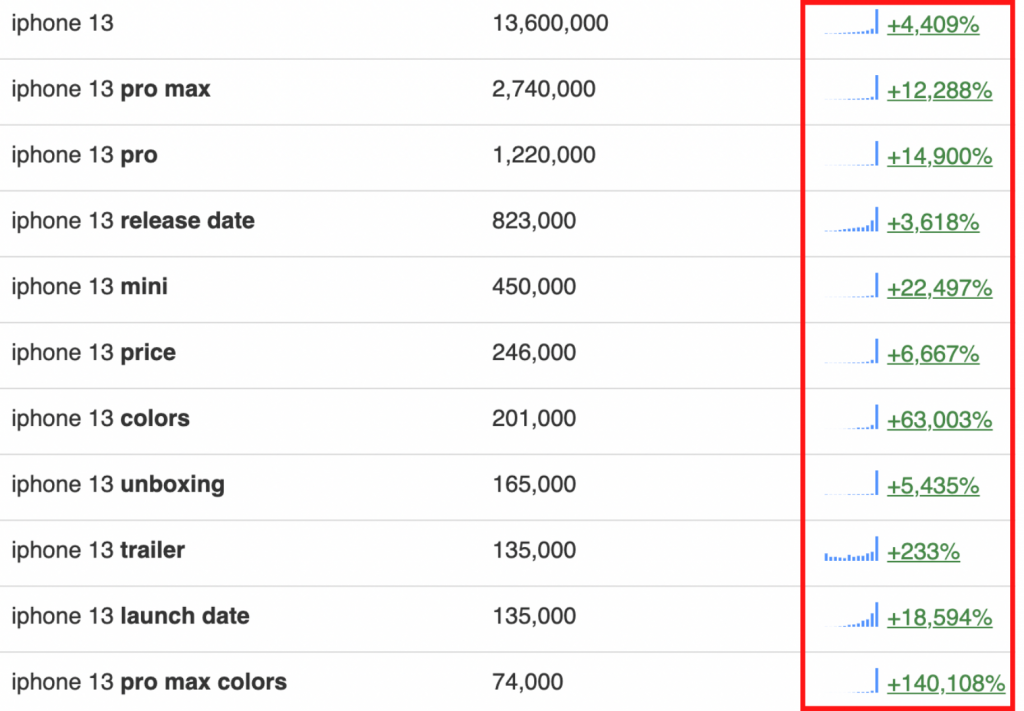Viewport: 1024px width, 711px height.
Task: Click the trend sparkline beside +4,409%
Action: (852, 22)
